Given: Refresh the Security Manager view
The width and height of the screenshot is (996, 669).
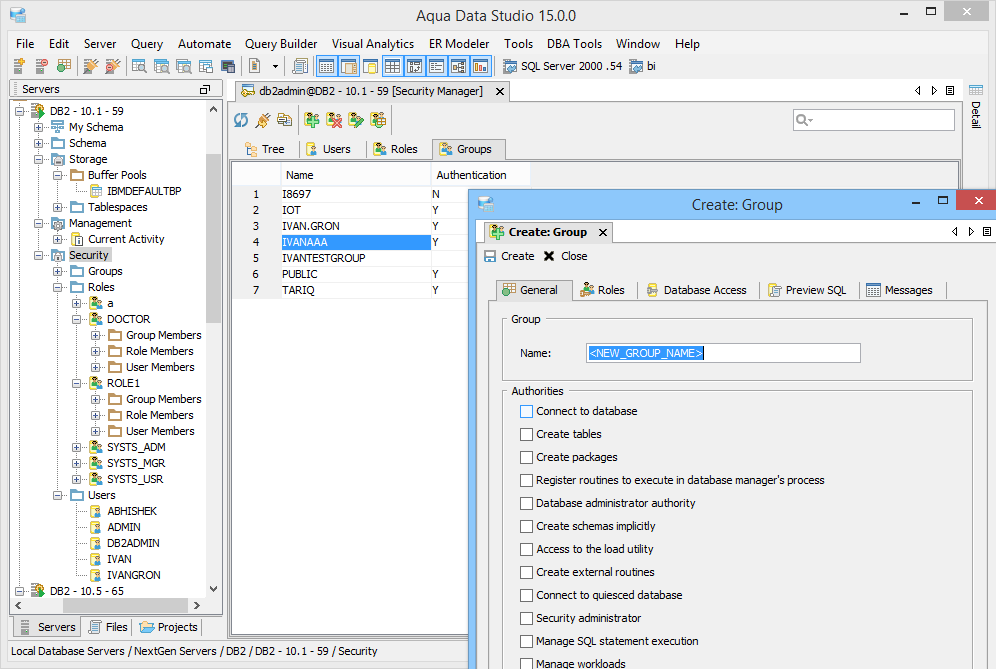Looking at the screenshot, I should (241, 119).
